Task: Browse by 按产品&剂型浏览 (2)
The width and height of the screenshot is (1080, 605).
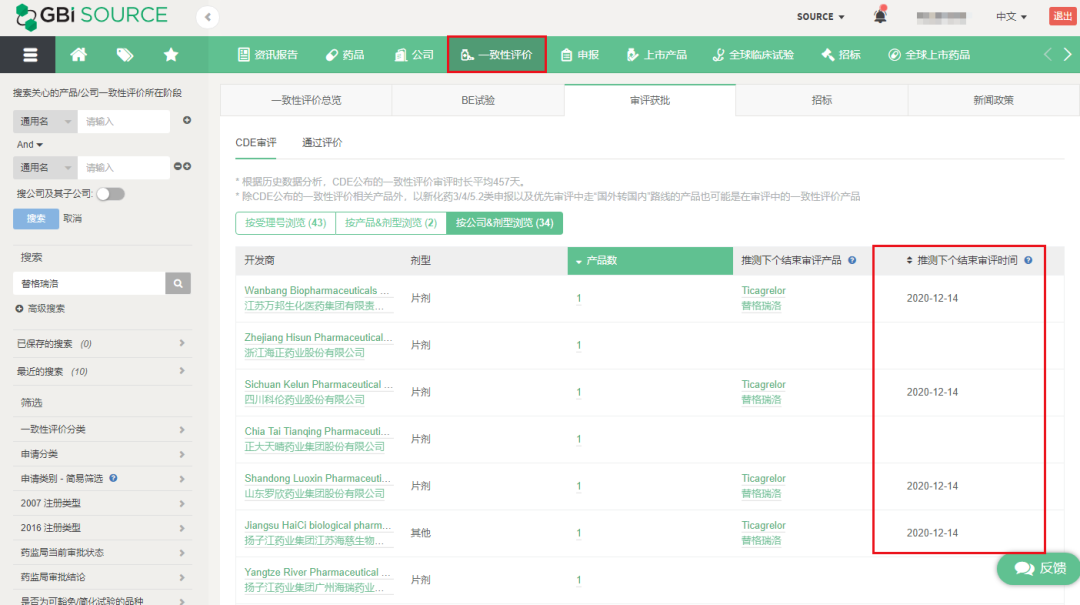Action: [391, 223]
